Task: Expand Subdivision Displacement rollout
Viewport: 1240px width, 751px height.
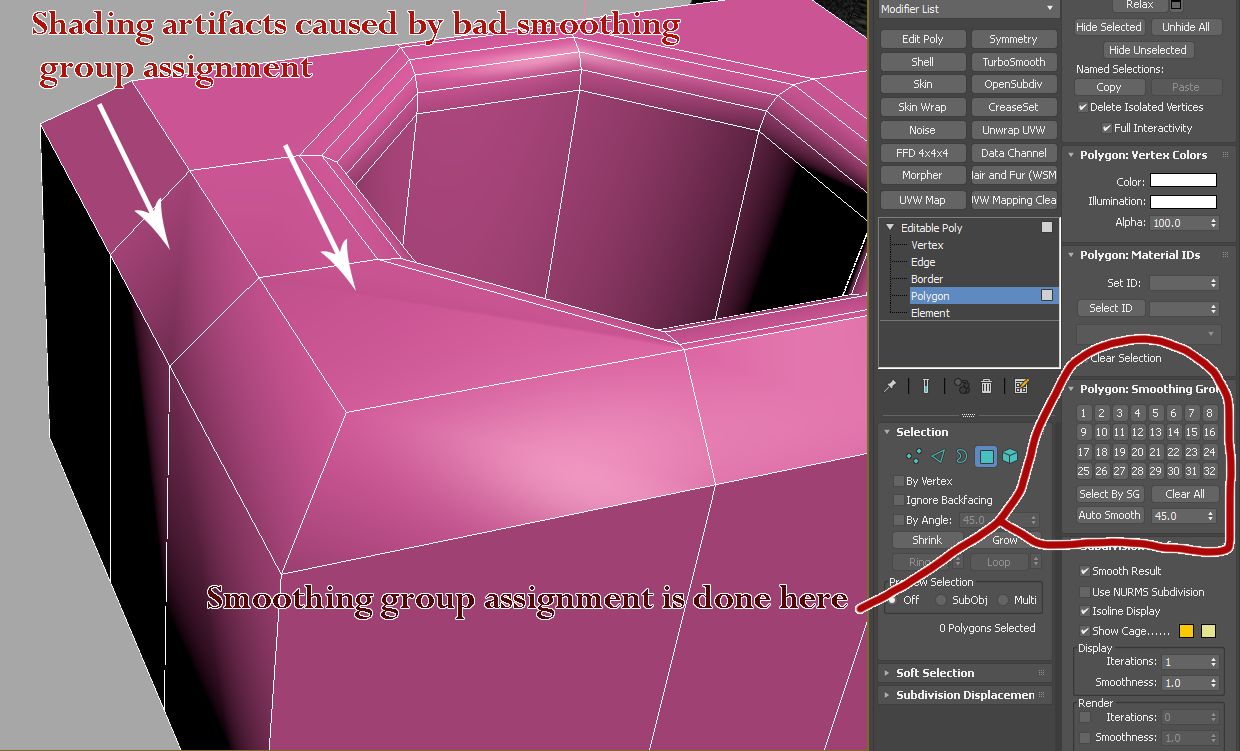Action: tap(887, 695)
